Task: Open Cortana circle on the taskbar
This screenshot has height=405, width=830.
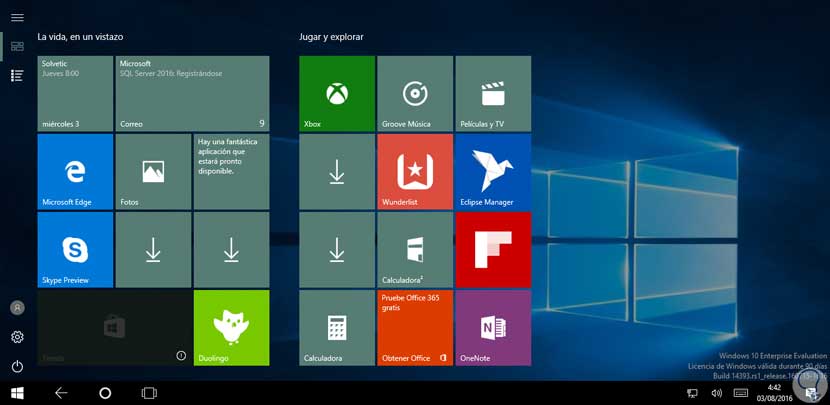Action: (105, 393)
